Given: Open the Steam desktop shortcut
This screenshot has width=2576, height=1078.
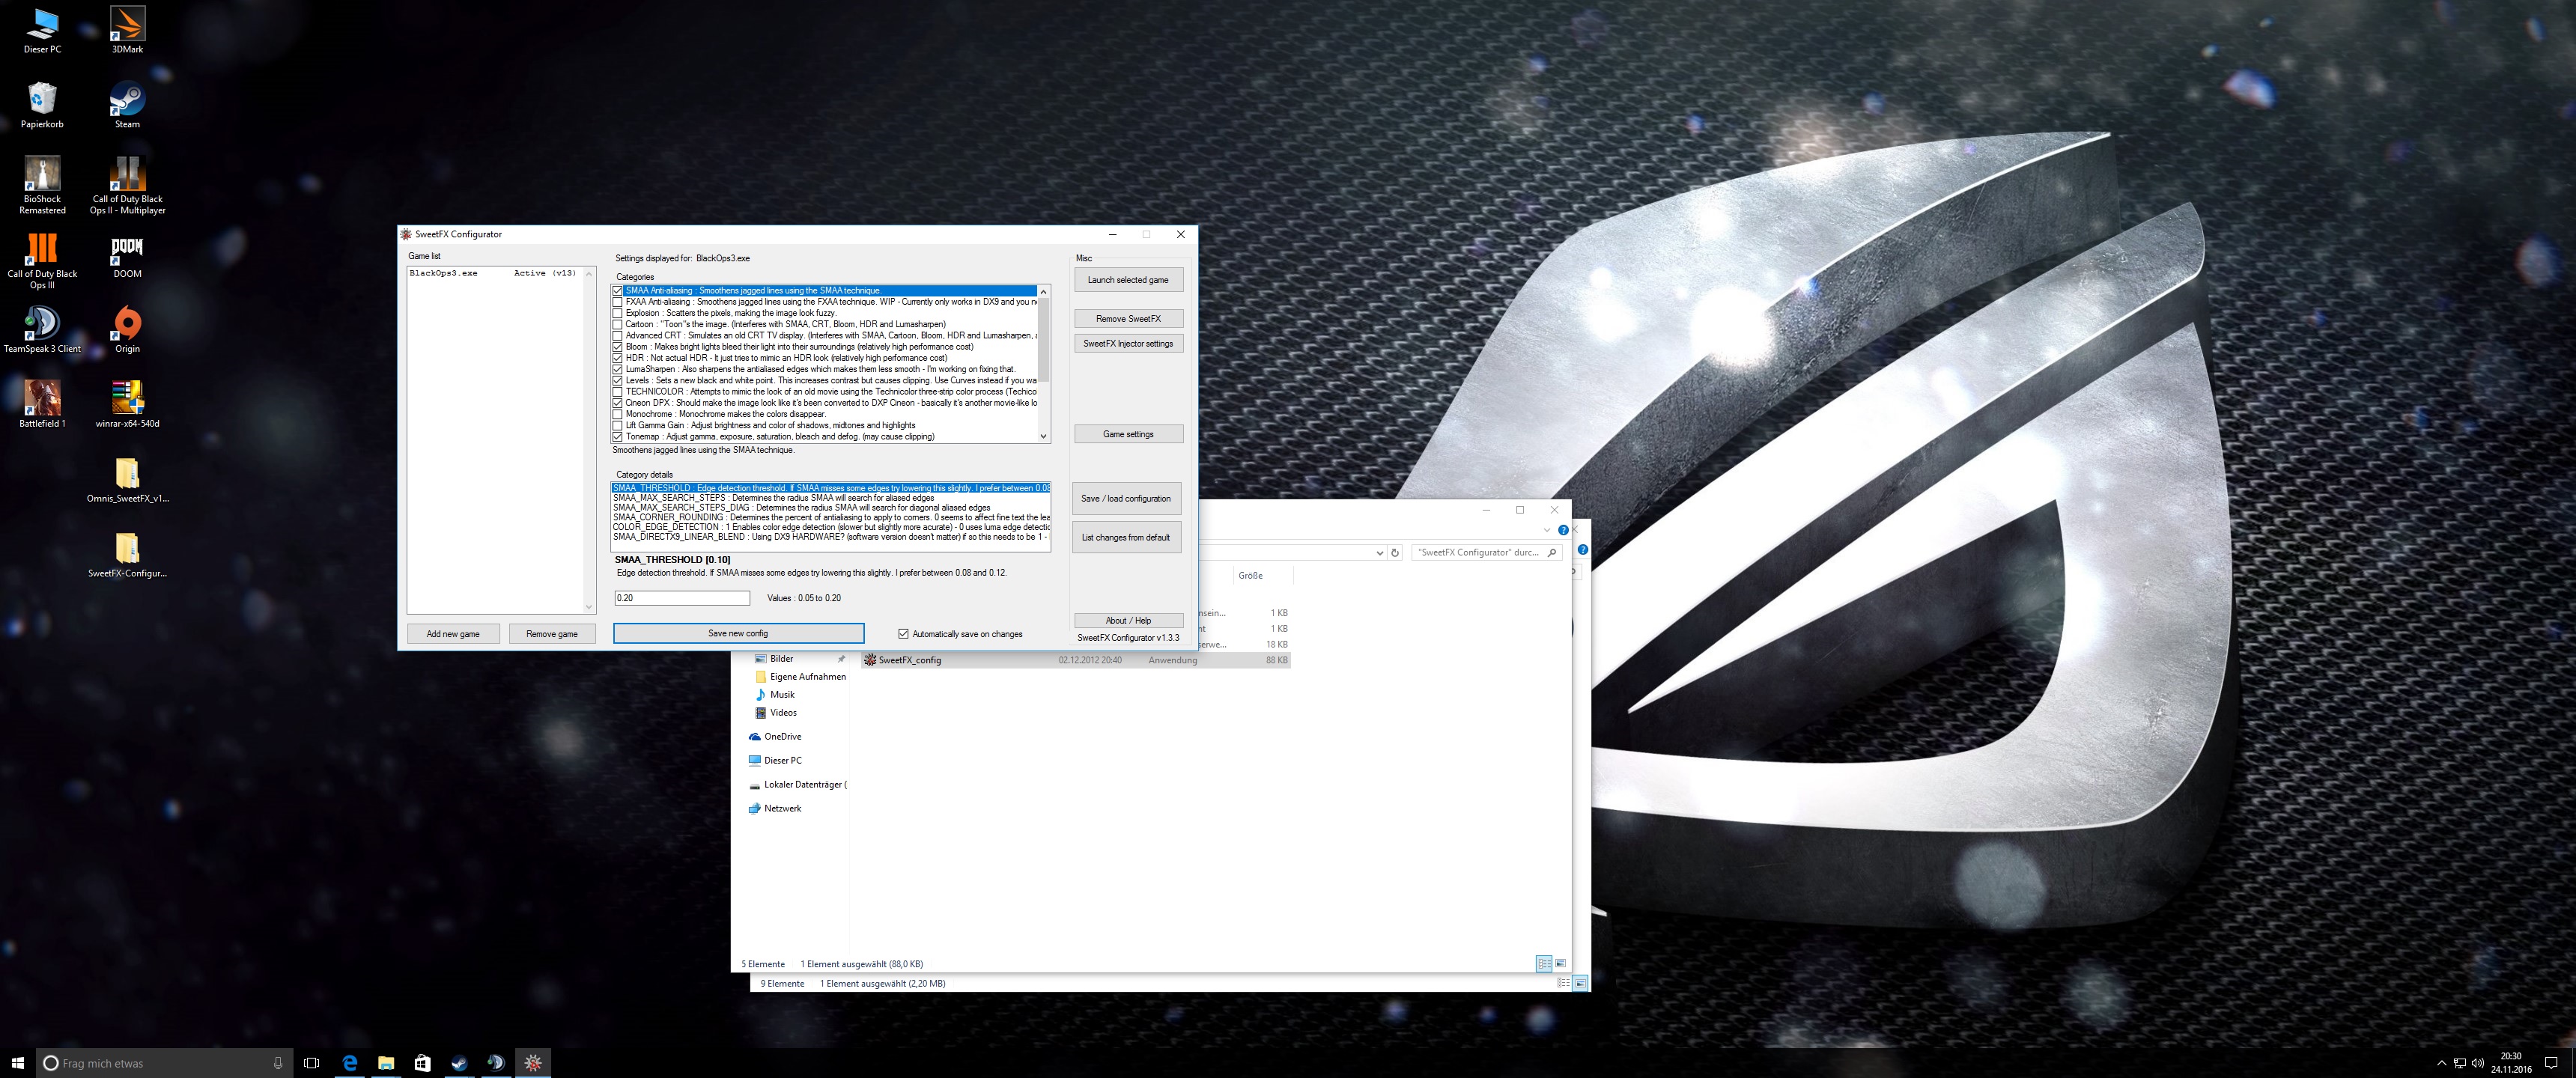Looking at the screenshot, I should click(127, 100).
